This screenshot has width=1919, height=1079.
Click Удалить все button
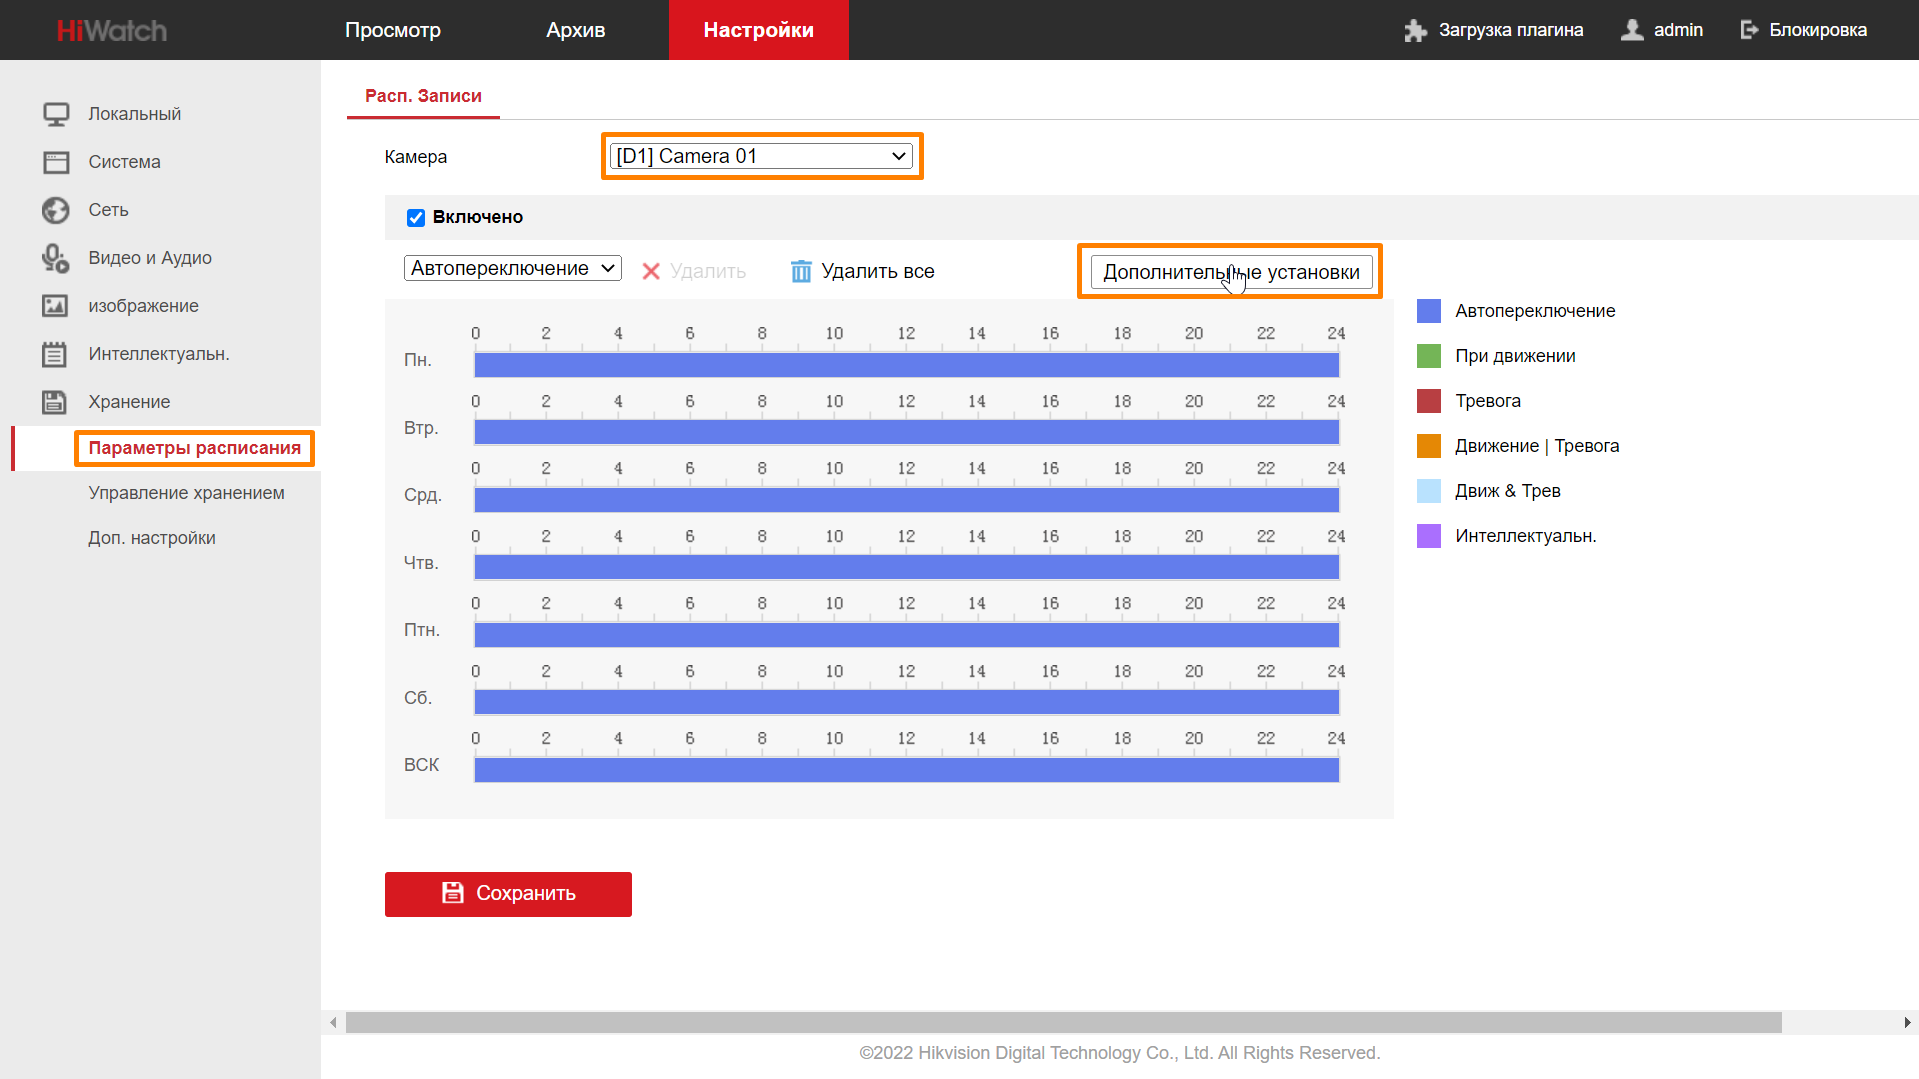pos(862,271)
